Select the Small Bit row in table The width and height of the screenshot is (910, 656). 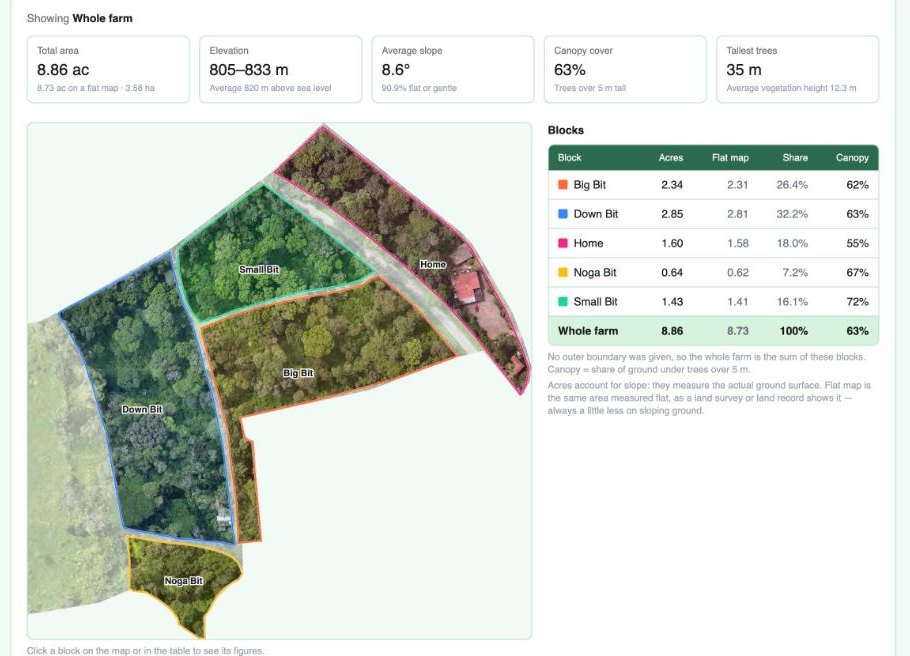coord(713,301)
